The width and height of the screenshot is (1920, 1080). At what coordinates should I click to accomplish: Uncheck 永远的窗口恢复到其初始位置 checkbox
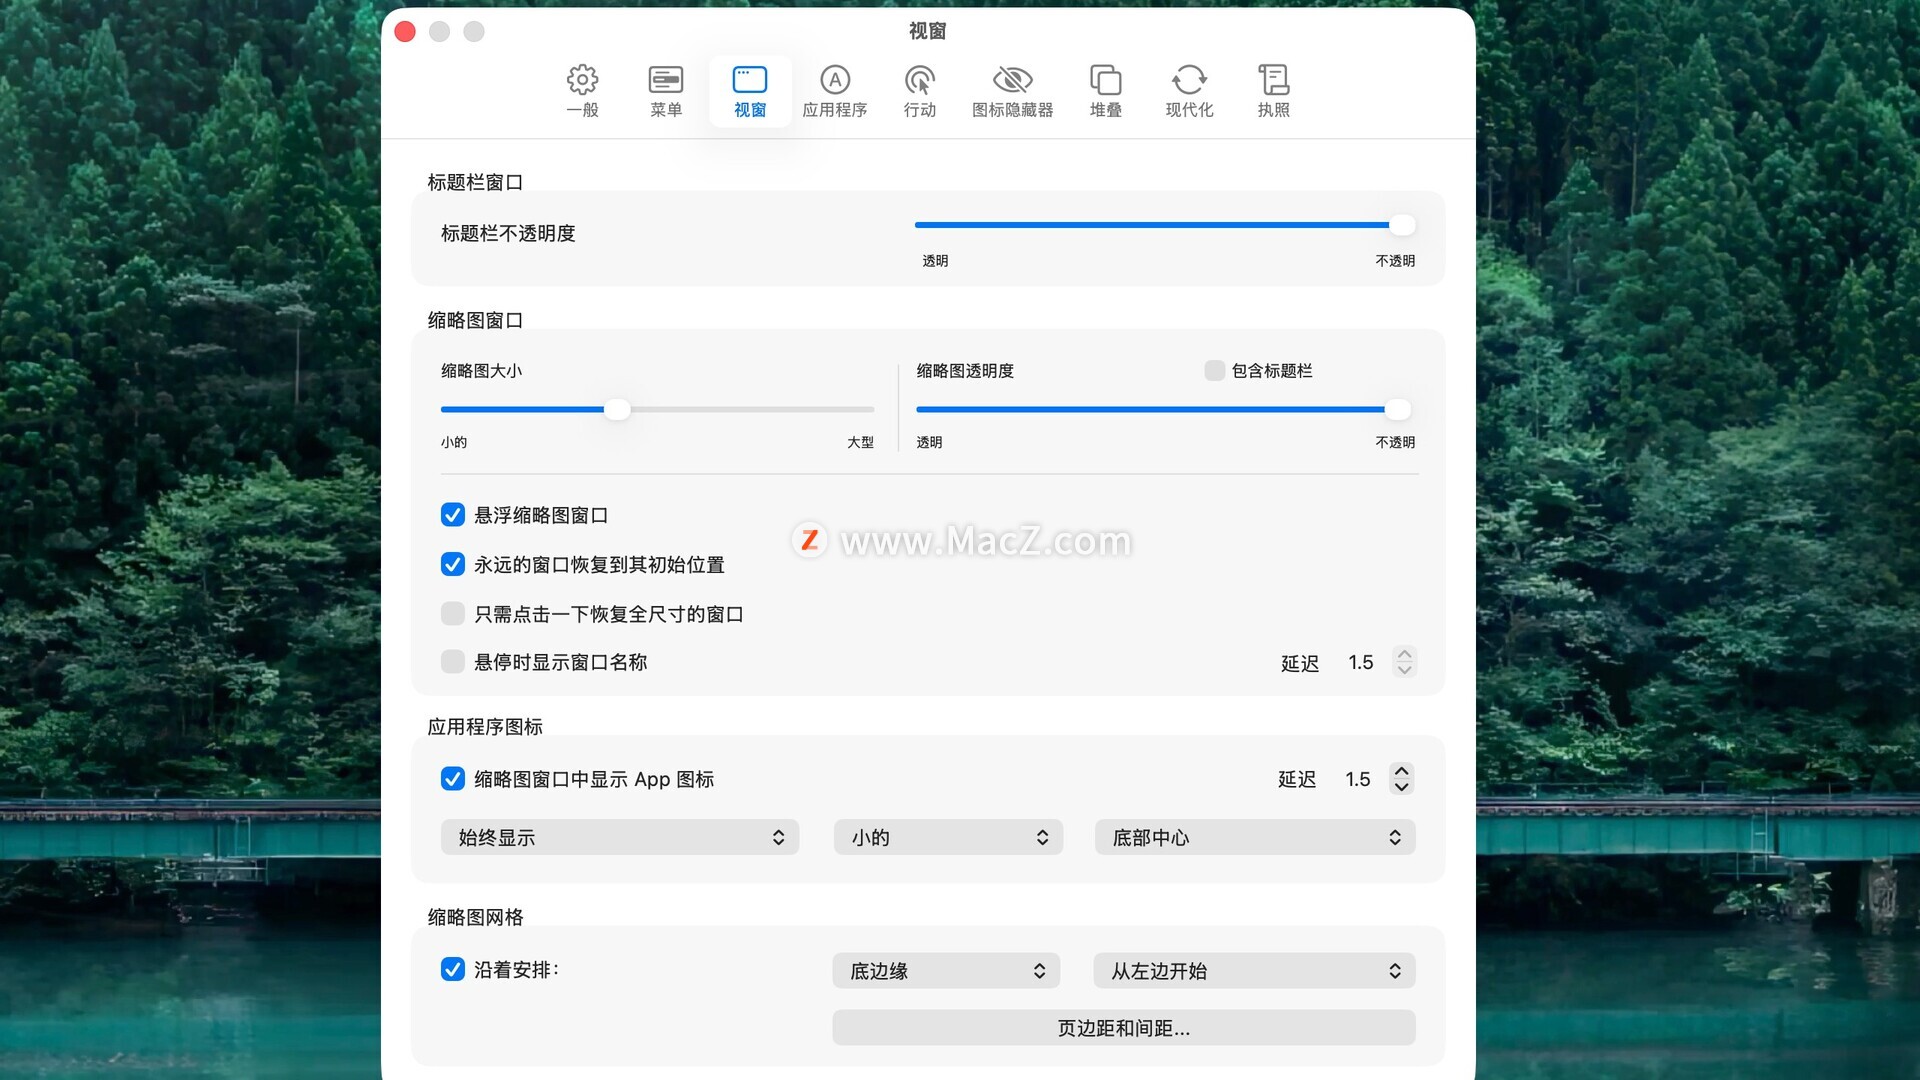[x=453, y=564]
